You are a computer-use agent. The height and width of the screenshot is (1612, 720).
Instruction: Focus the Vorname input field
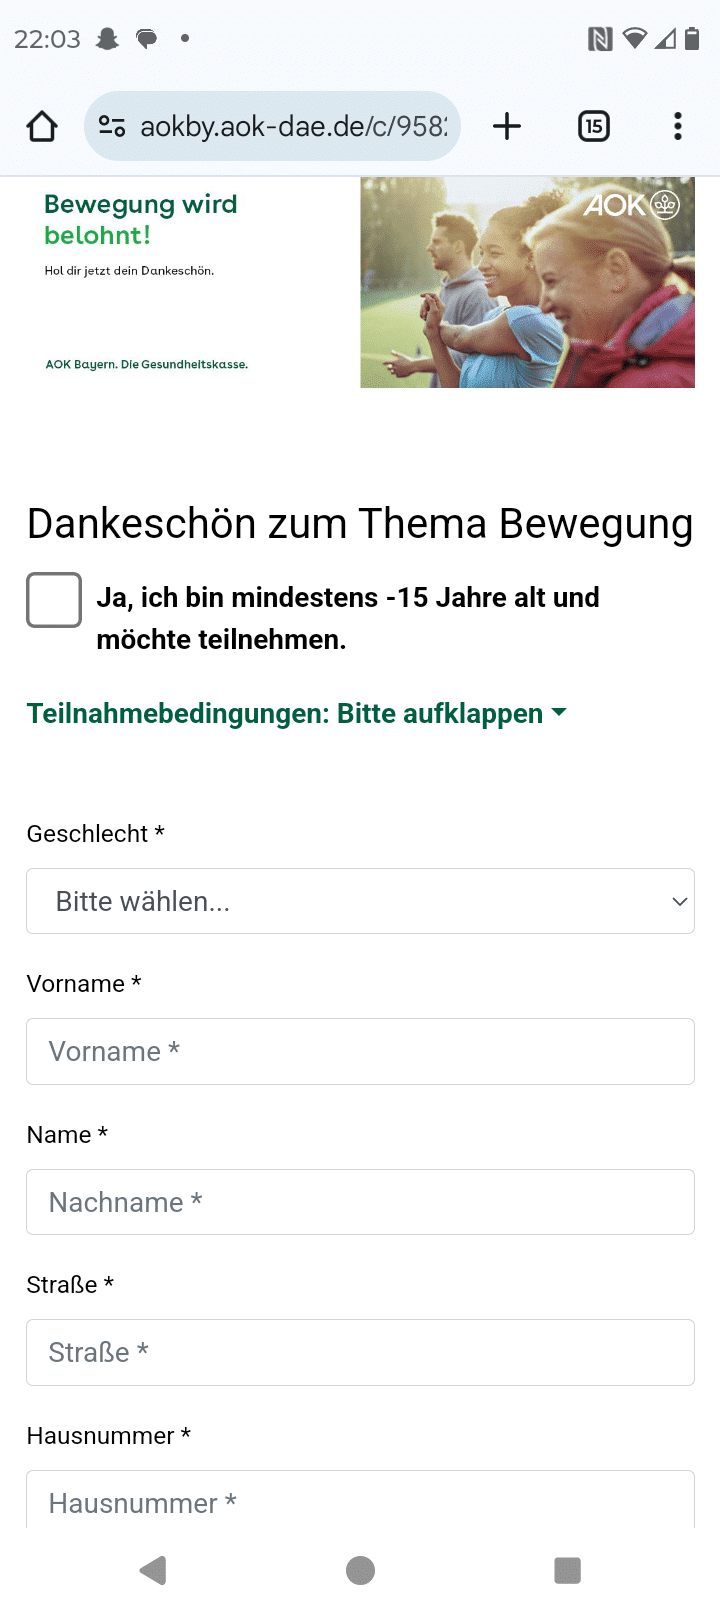tap(360, 1051)
